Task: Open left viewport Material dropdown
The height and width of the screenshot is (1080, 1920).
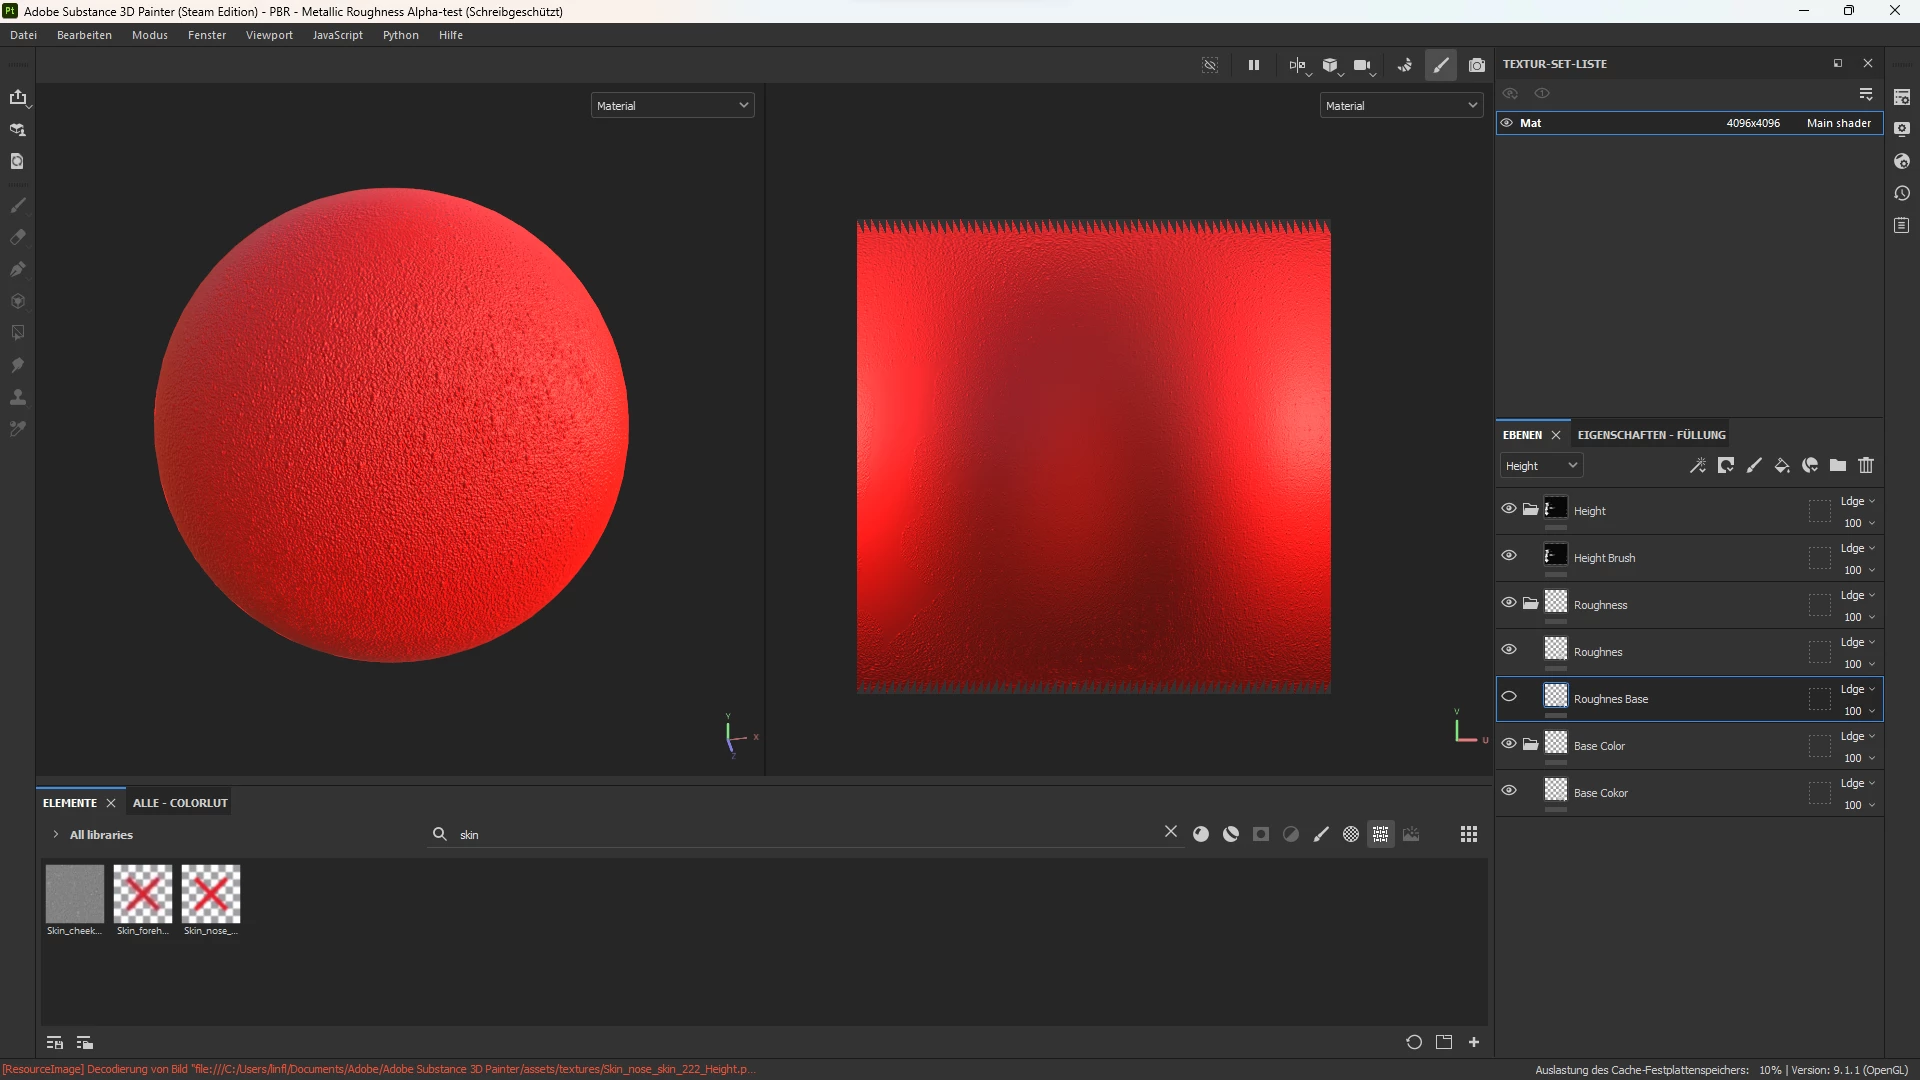Action: tap(672, 106)
